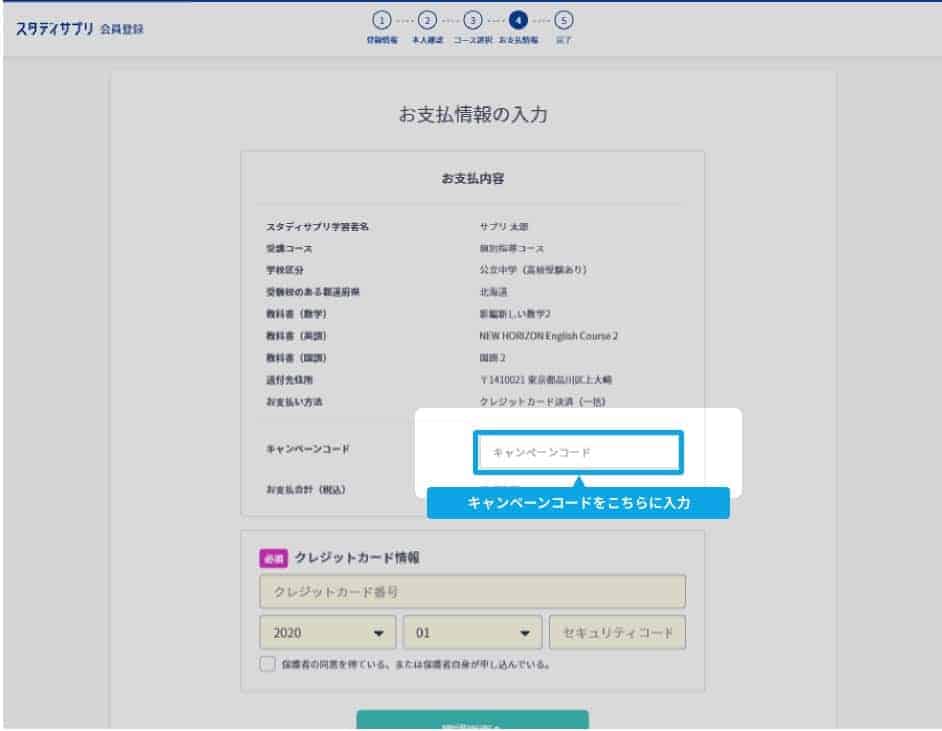942x731 pixels.
Task: Click the スタディサプリ logo in header
Action: [x=55, y=28]
